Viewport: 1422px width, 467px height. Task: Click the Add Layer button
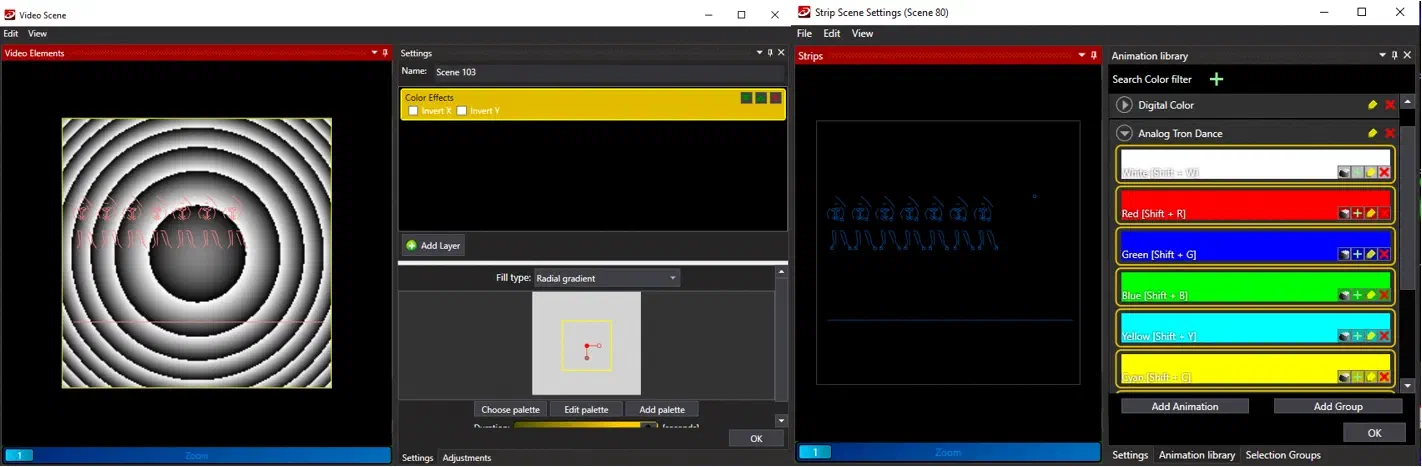point(433,246)
